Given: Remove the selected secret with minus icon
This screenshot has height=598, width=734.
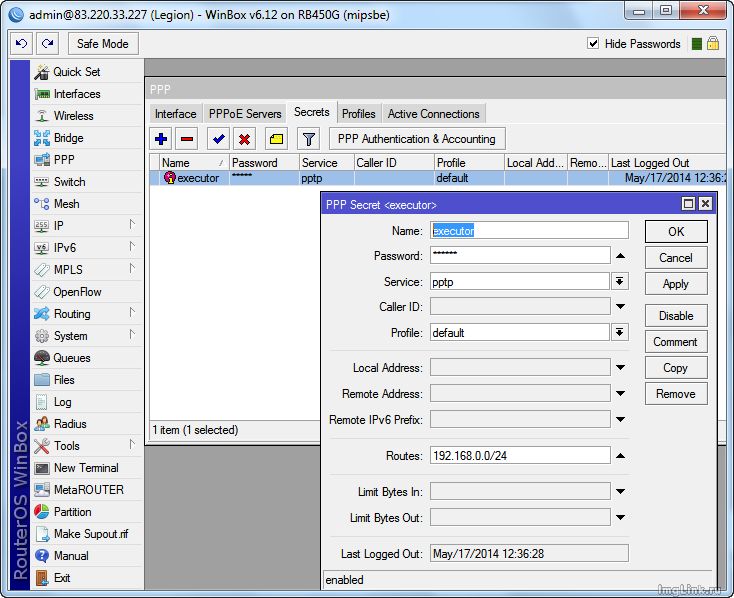Looking at the screenshot, I should [x=187, y=139].
